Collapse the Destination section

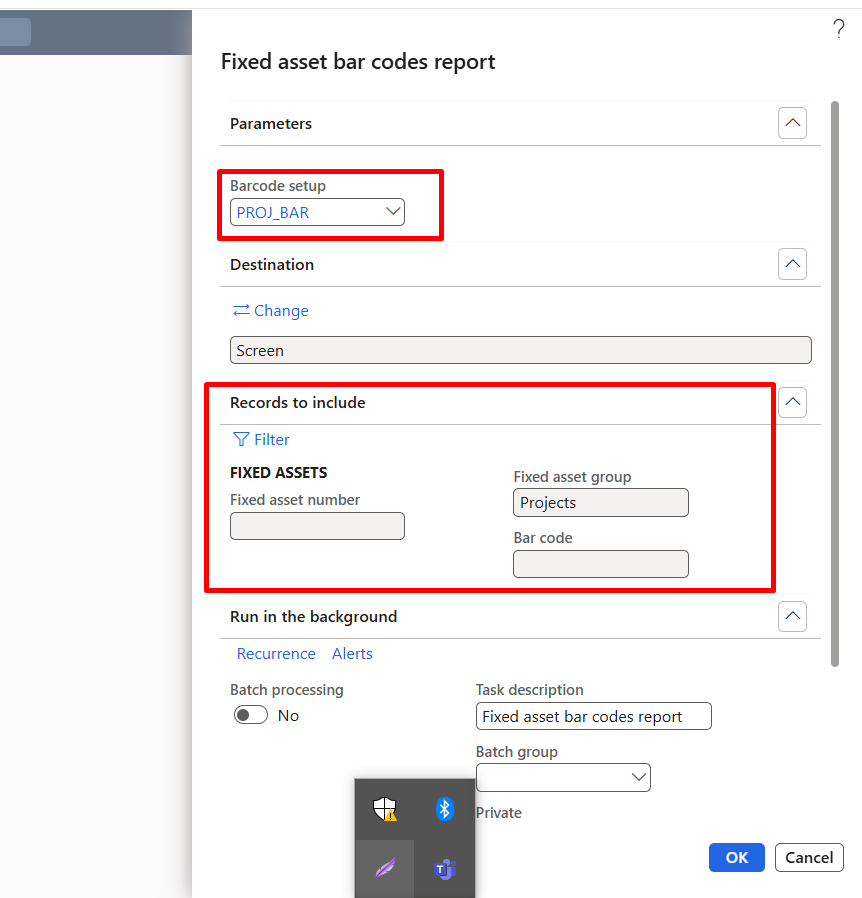tap(792, 264)
